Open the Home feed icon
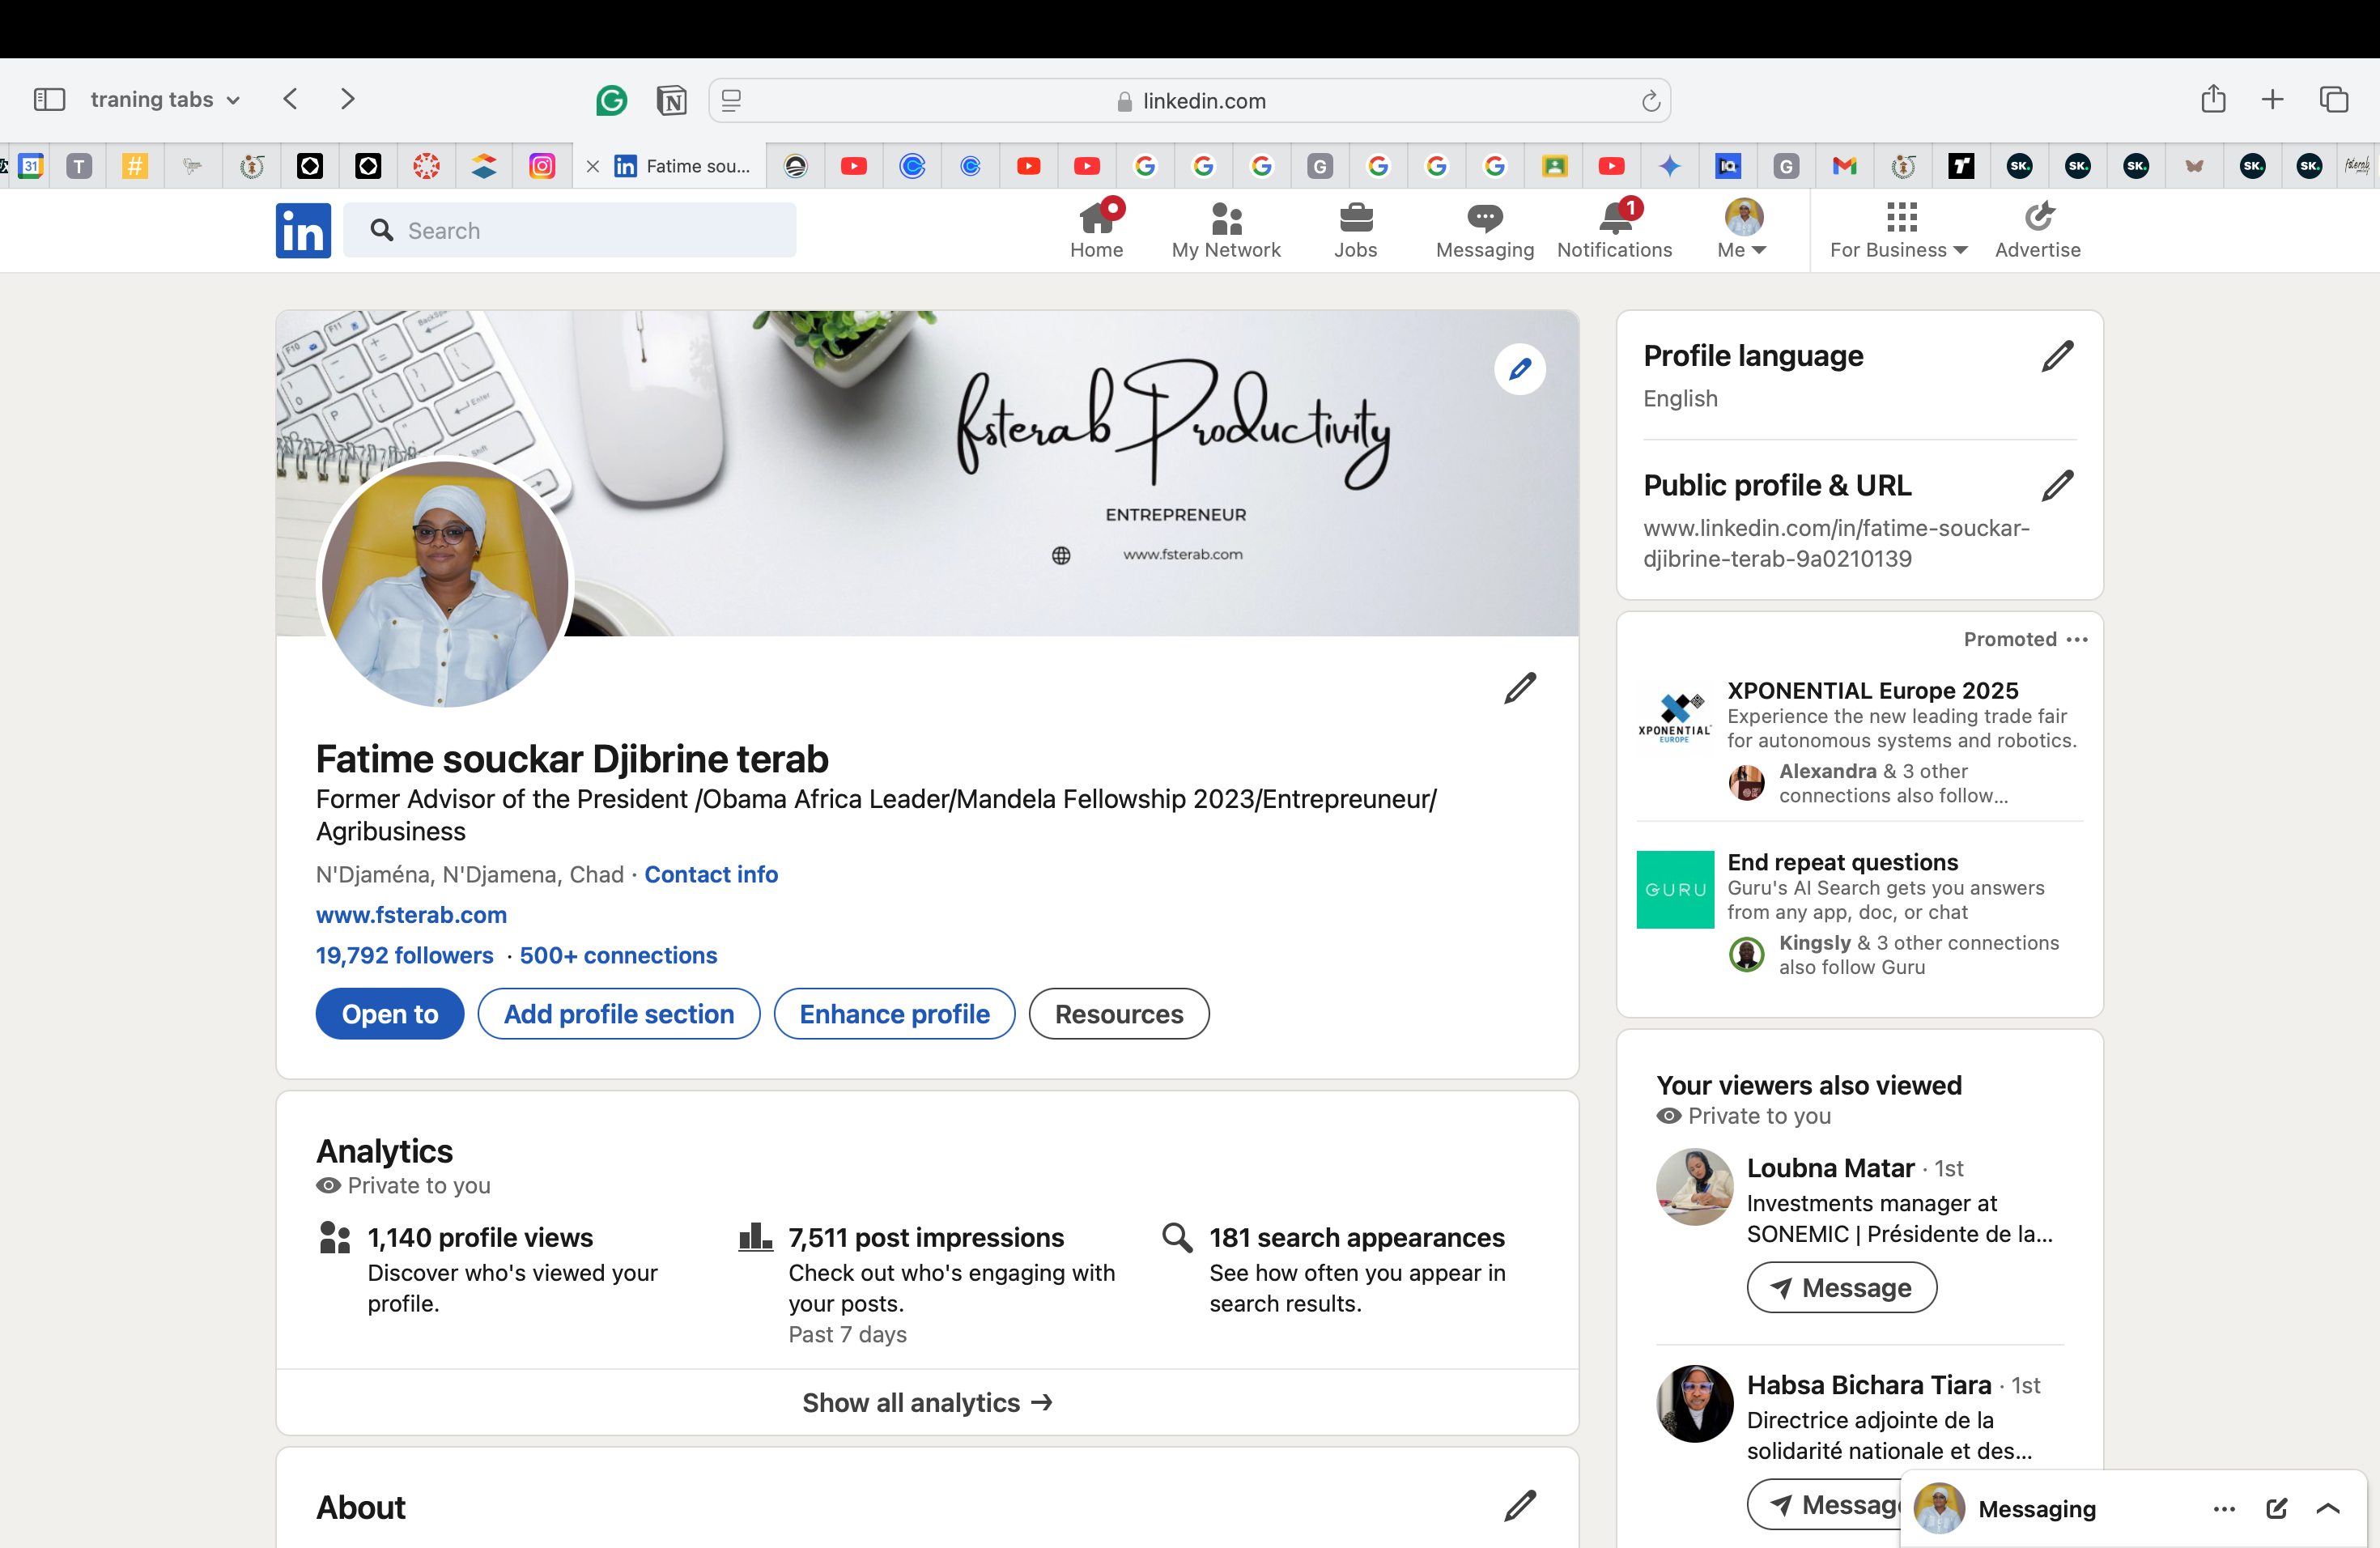 pos(1096,218)
